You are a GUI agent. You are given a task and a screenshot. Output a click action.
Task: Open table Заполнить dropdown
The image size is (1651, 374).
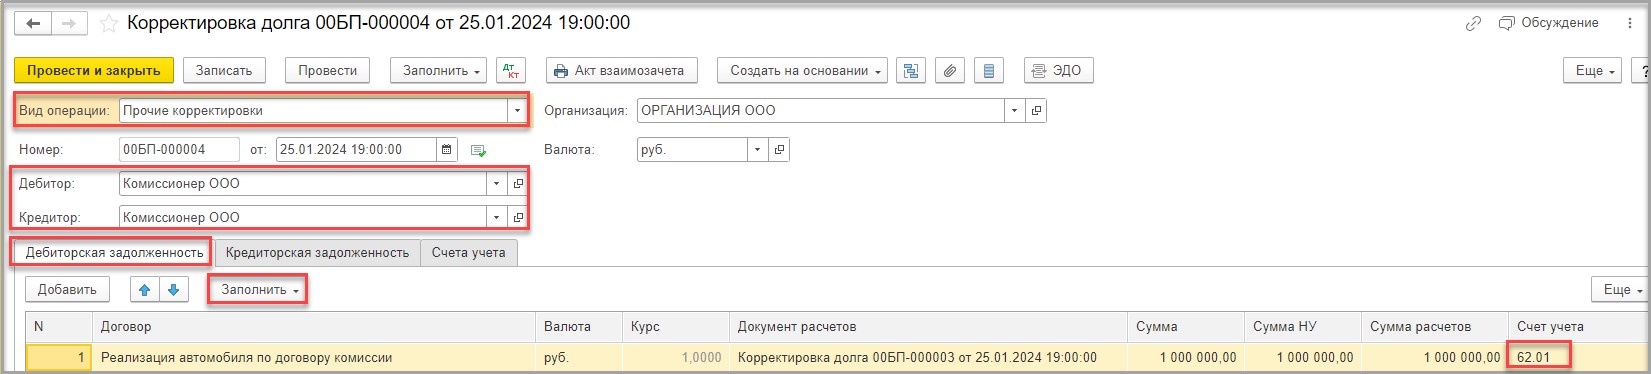(x=259, y=290)
